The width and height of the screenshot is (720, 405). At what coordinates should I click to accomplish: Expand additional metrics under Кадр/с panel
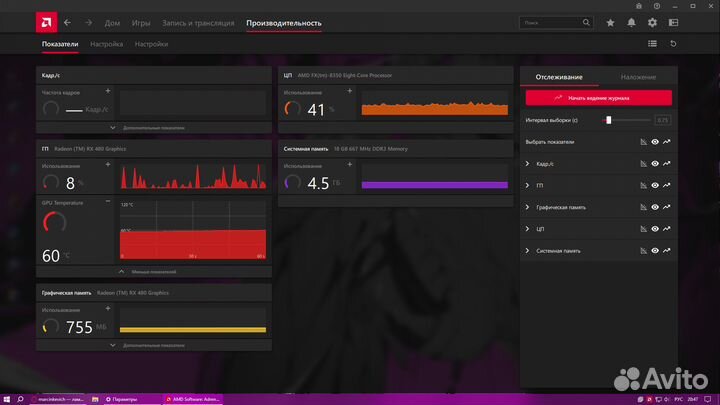(x=154, y=128)
